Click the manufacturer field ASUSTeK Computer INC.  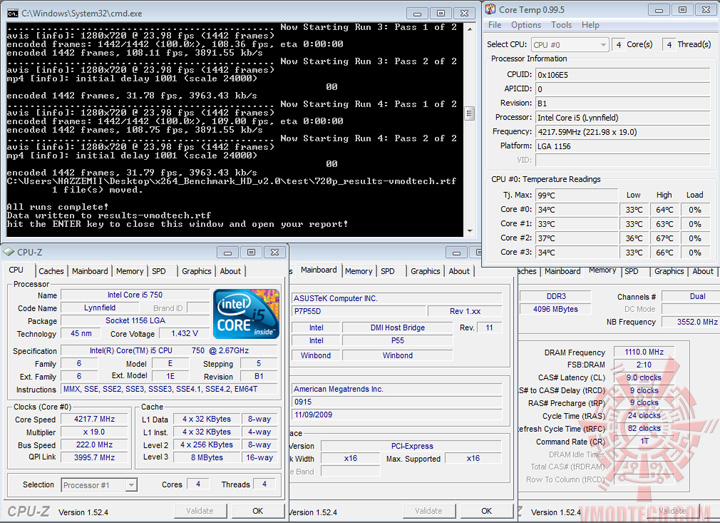point(397,298)
